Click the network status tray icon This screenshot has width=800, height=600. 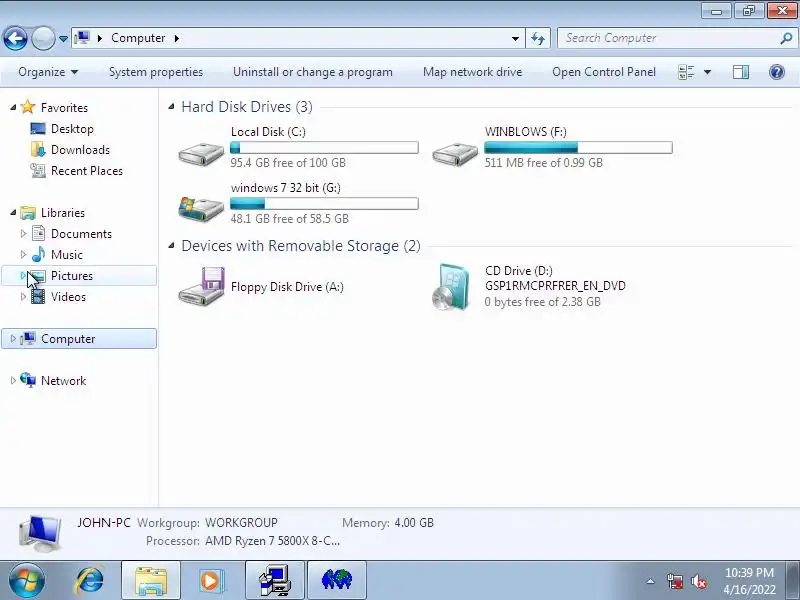point(674,581)
